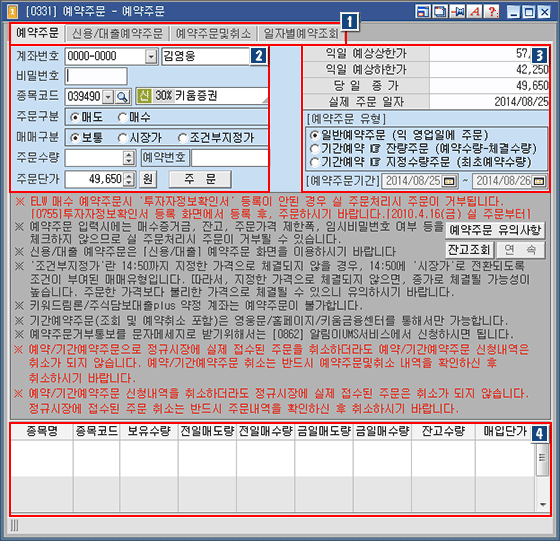Click the first title bar toolbar icon
This screenshot has height=541, width=560.
(422, 12)
